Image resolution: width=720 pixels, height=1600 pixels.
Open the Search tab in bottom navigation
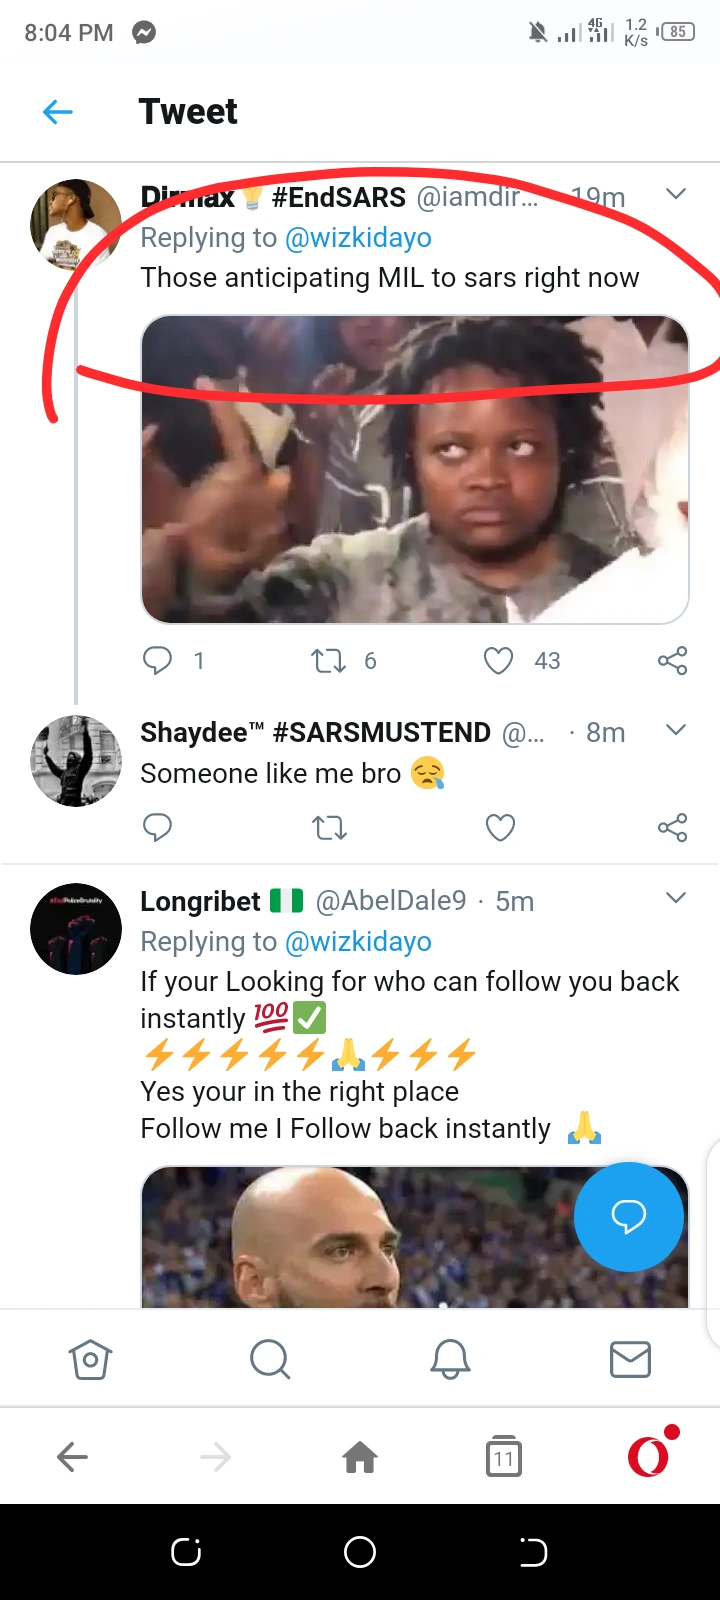pos(270,1359)
